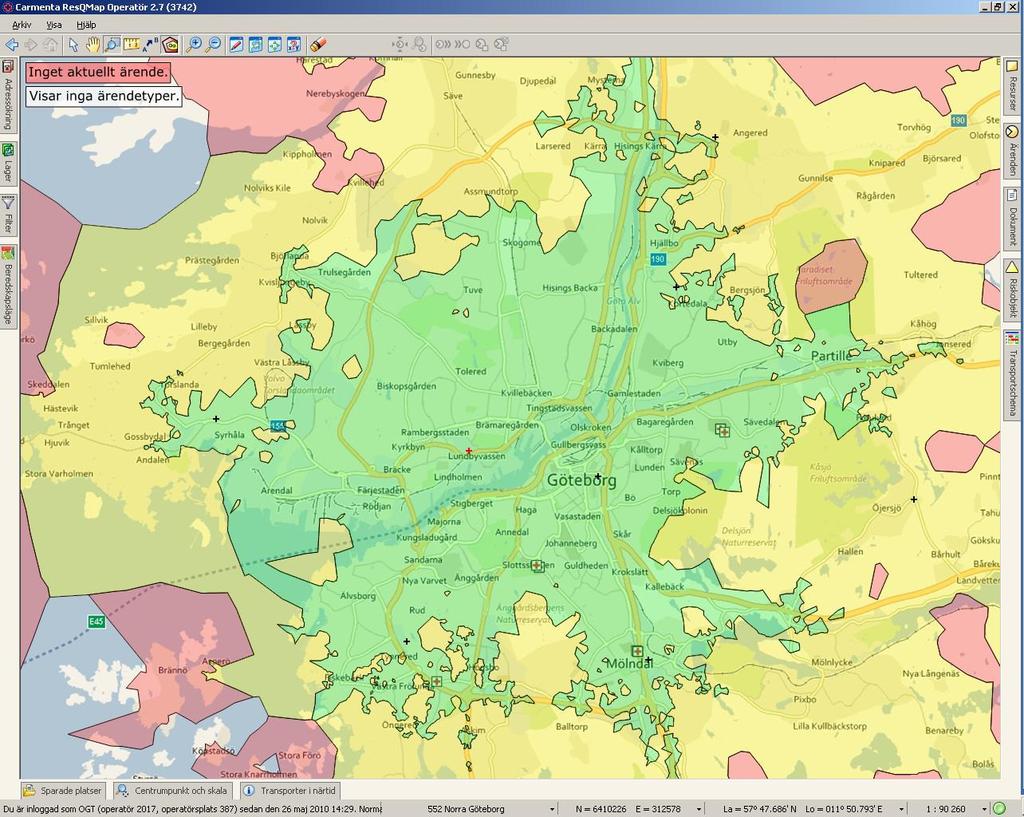This screenshot has height=817, width=1024.
Task: Open the Beredskapsläge side panel
Action: (8, 287)
